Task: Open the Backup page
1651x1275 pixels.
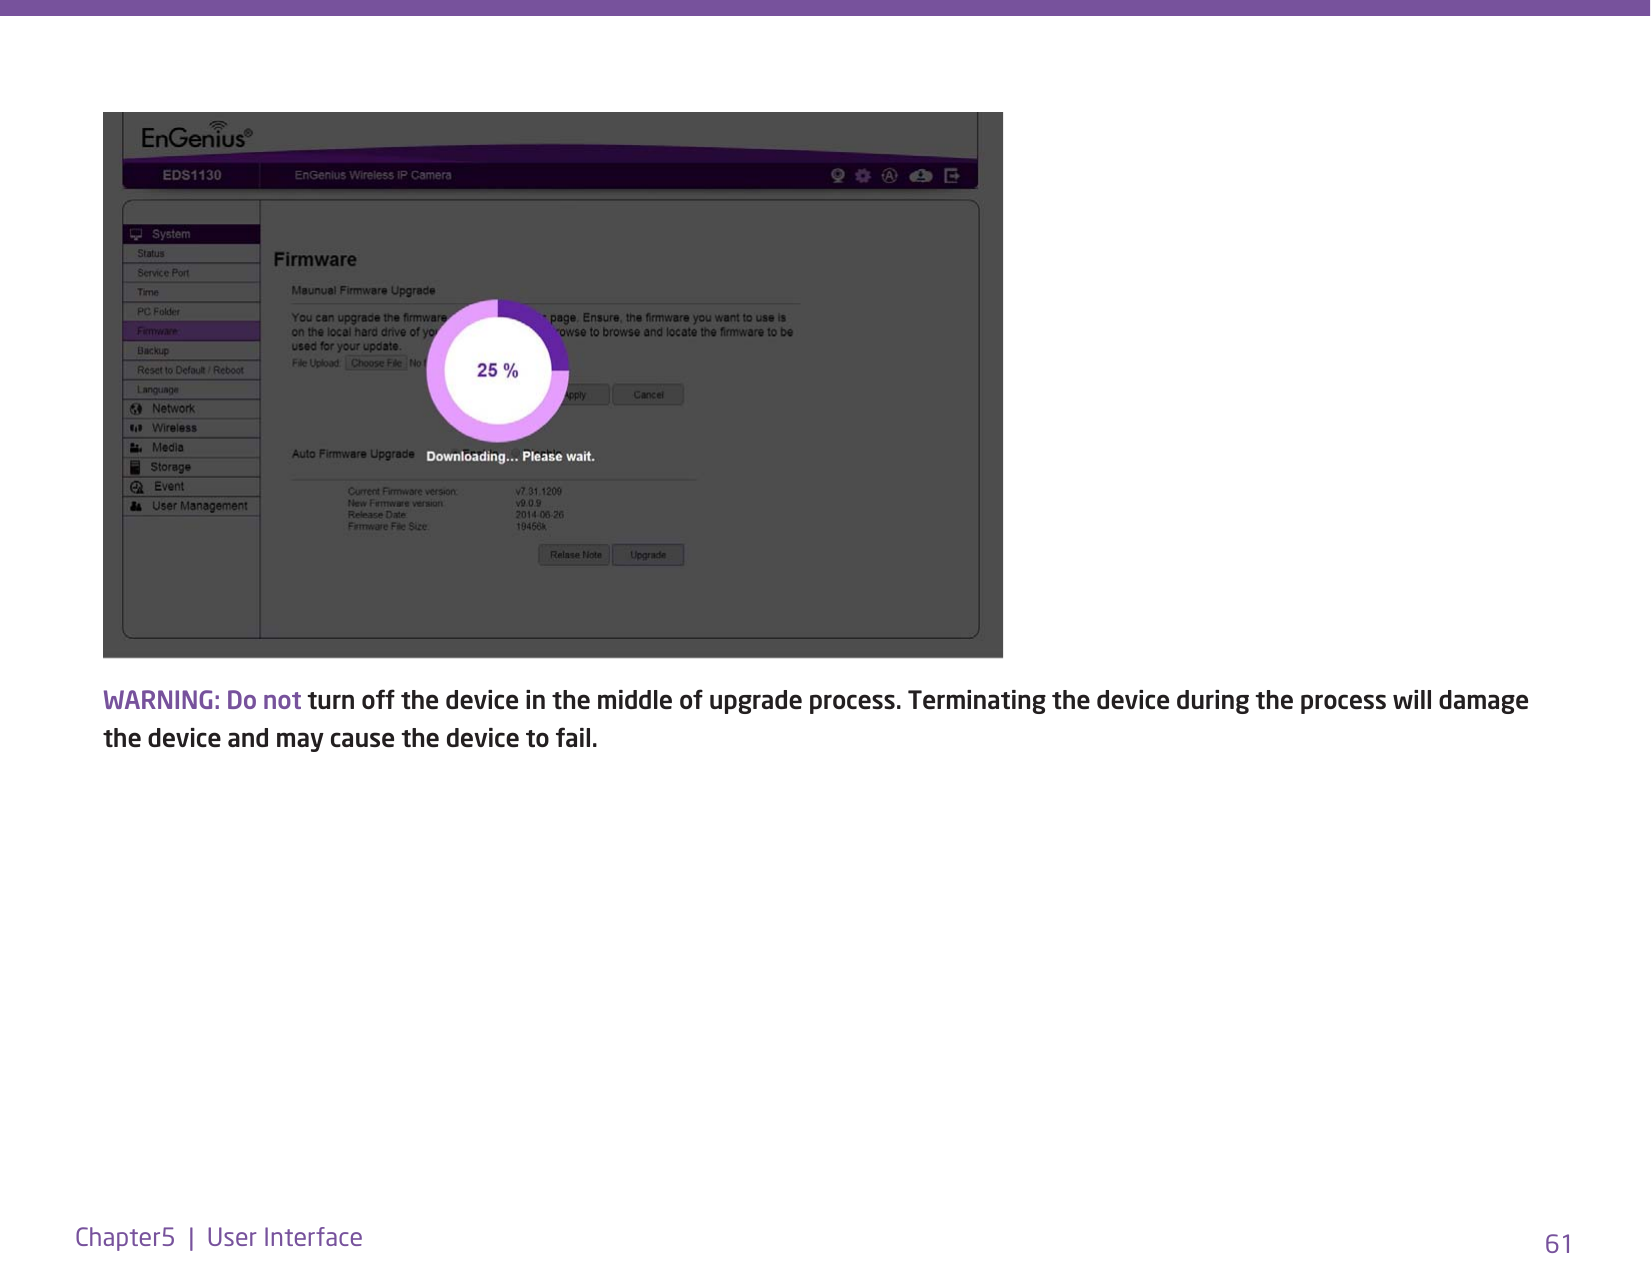Action: [191, 351]
